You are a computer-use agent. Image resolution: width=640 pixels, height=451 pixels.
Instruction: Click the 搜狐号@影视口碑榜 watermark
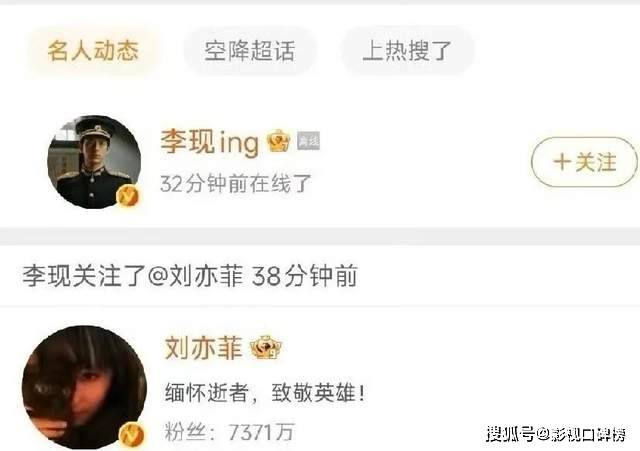point(556,434)
